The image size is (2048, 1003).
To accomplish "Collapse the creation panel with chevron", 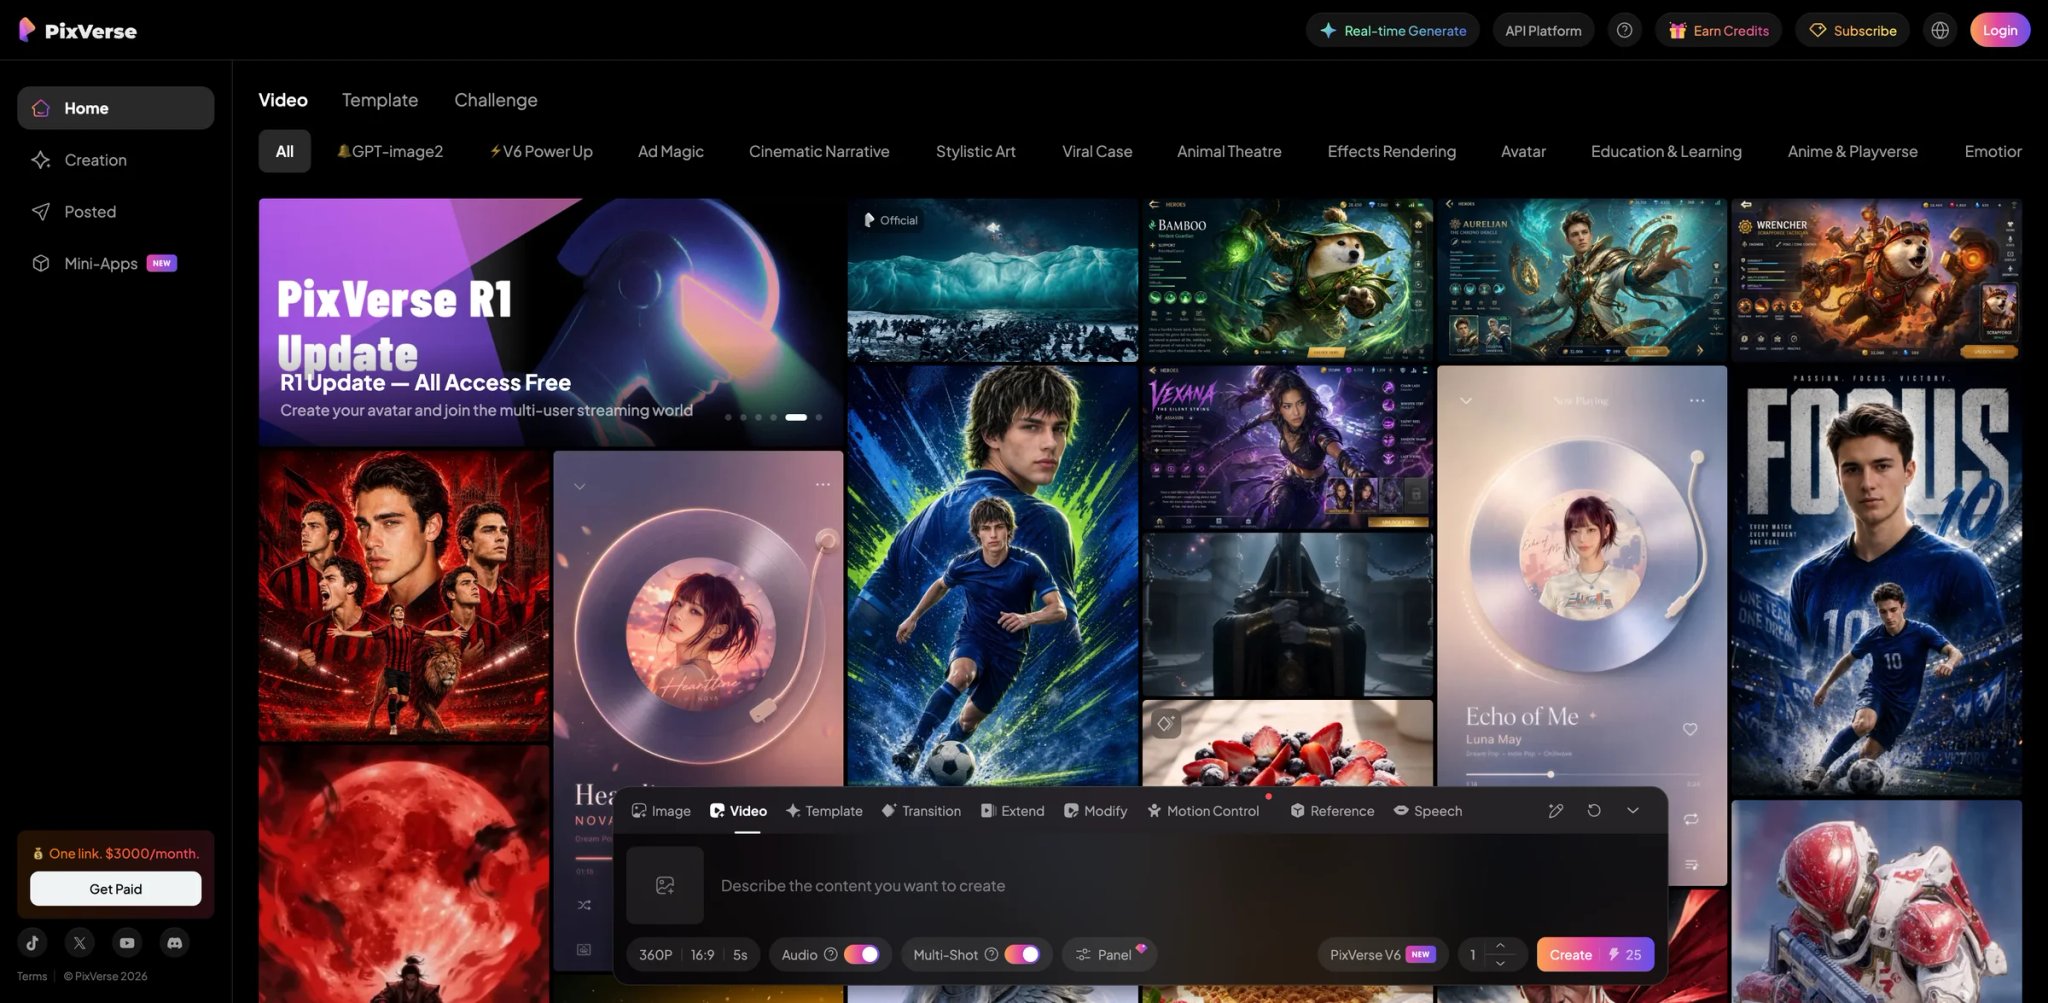I will tap(1633, 811).
